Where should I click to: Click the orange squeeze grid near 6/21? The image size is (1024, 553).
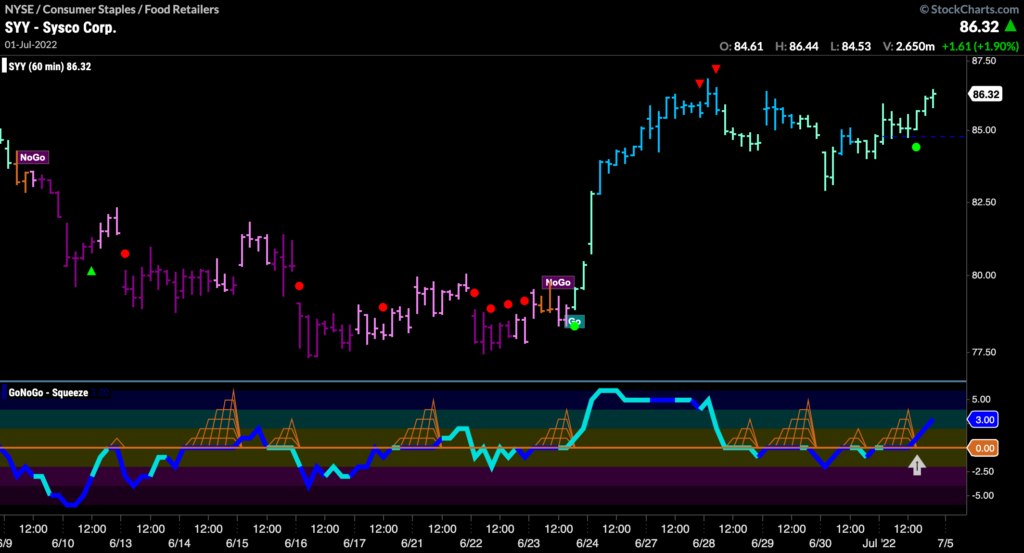(419, 424)
